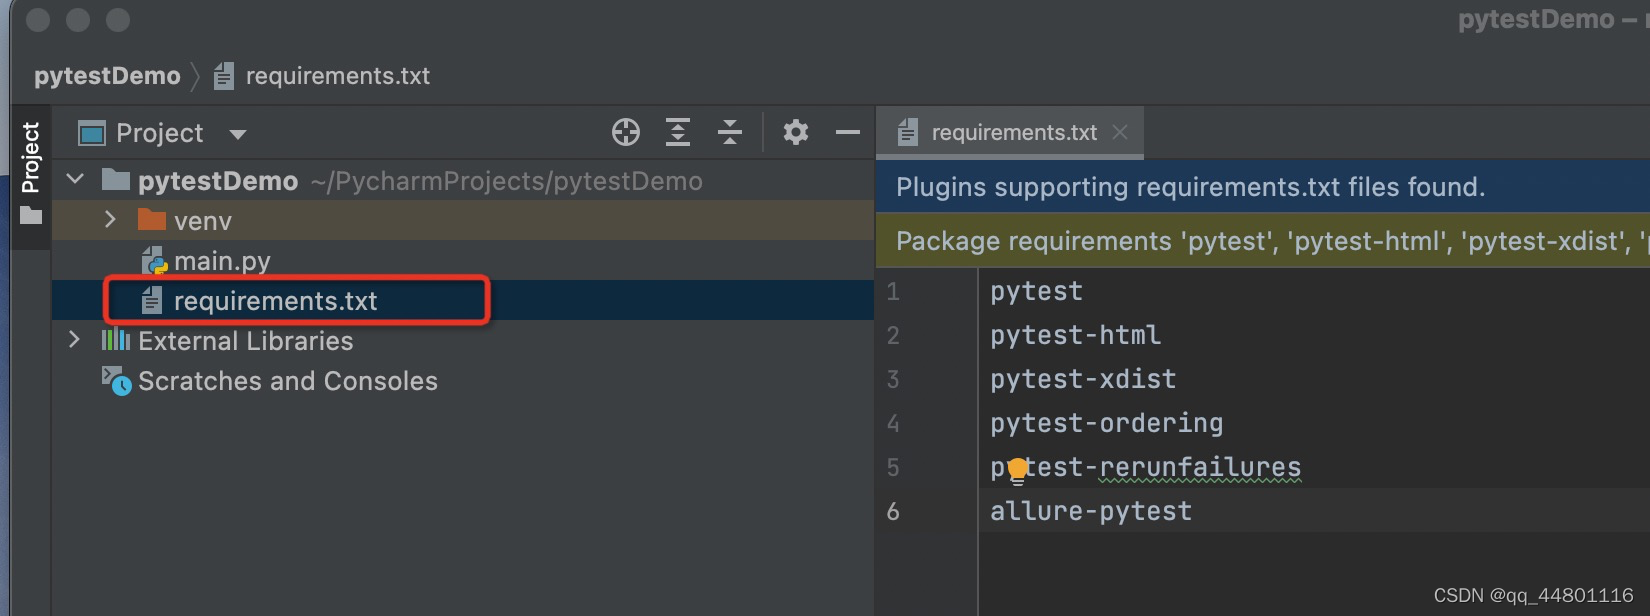
Task: Click the requirements.txt tab file icon
Action: pyautogui.click(x=907, y=132)
